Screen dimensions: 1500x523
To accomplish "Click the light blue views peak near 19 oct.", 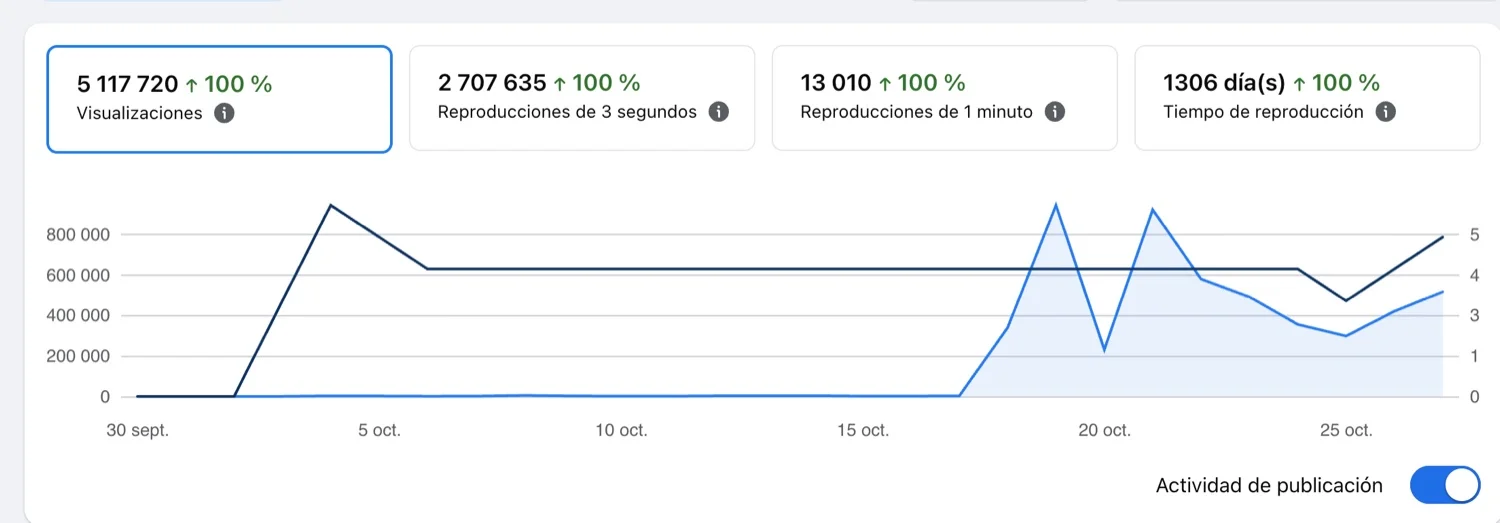I will pyautogui.click(x=1055, y=206).
